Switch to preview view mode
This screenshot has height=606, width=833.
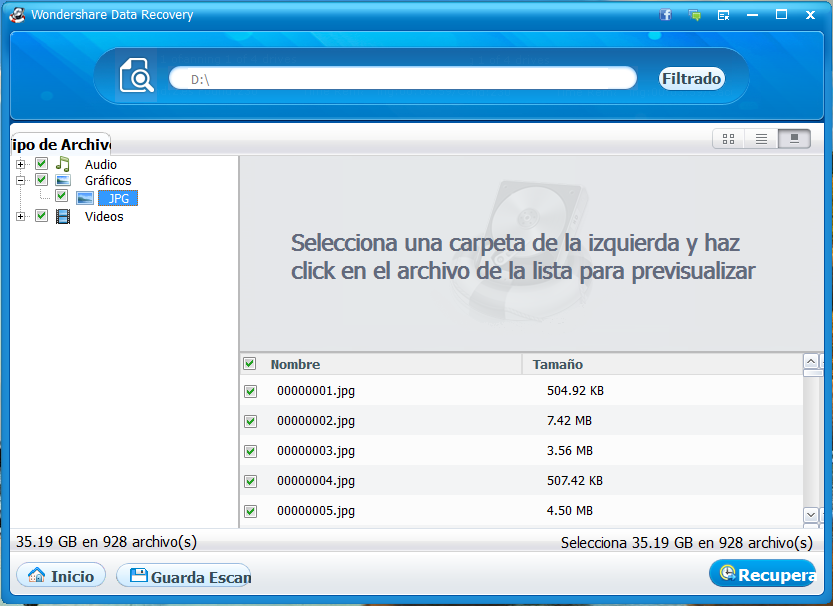(794, 139)
